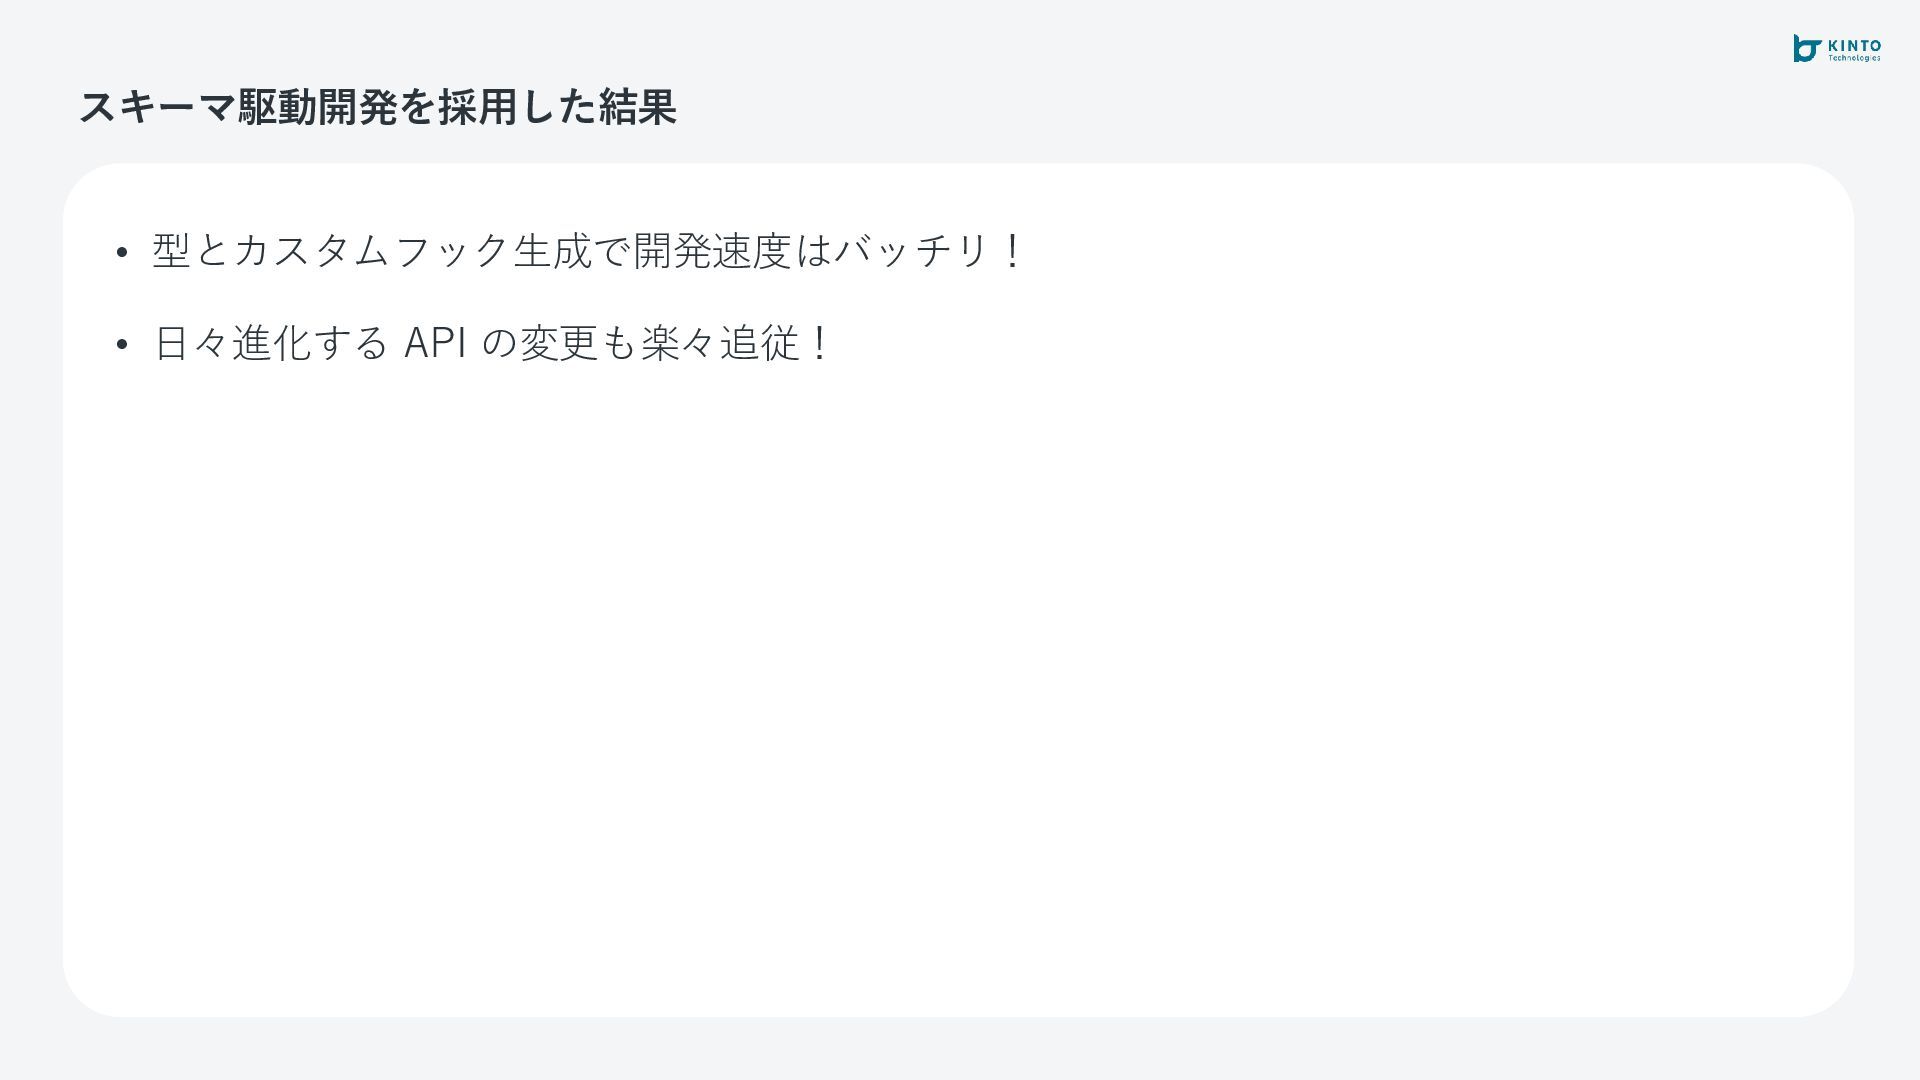Screen dimensions: 1920x1080
Task: Click 日々進化する in the second bullet
Action: pos(270,343)
